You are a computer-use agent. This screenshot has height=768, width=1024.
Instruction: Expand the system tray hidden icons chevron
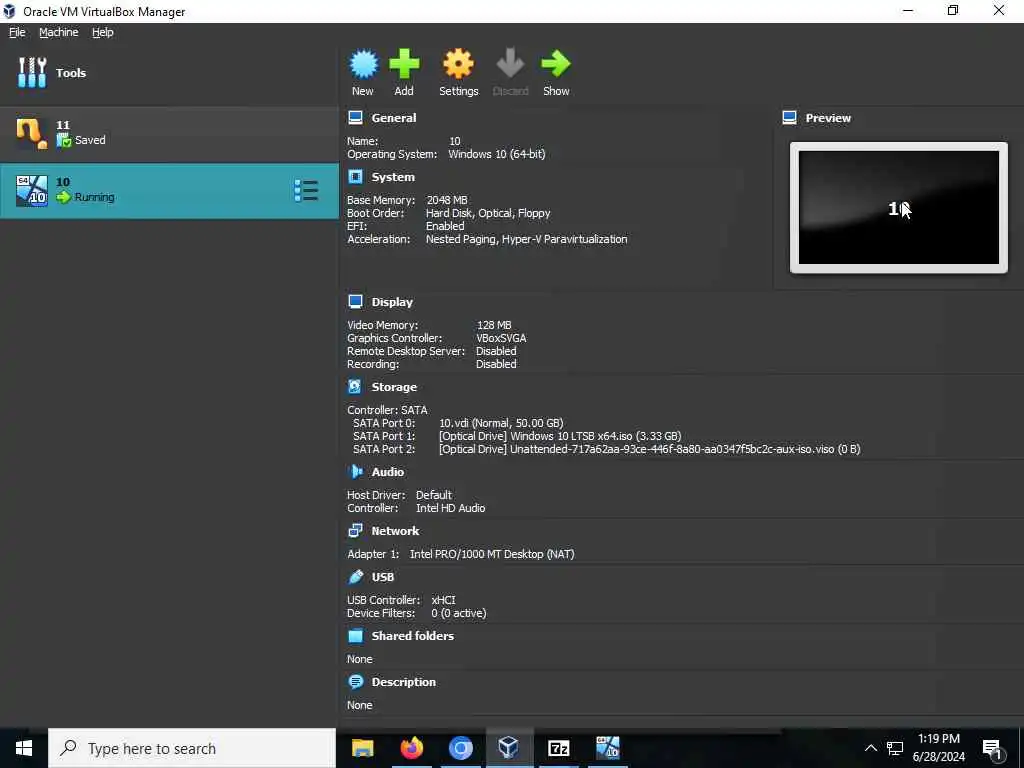click(871, 748)
